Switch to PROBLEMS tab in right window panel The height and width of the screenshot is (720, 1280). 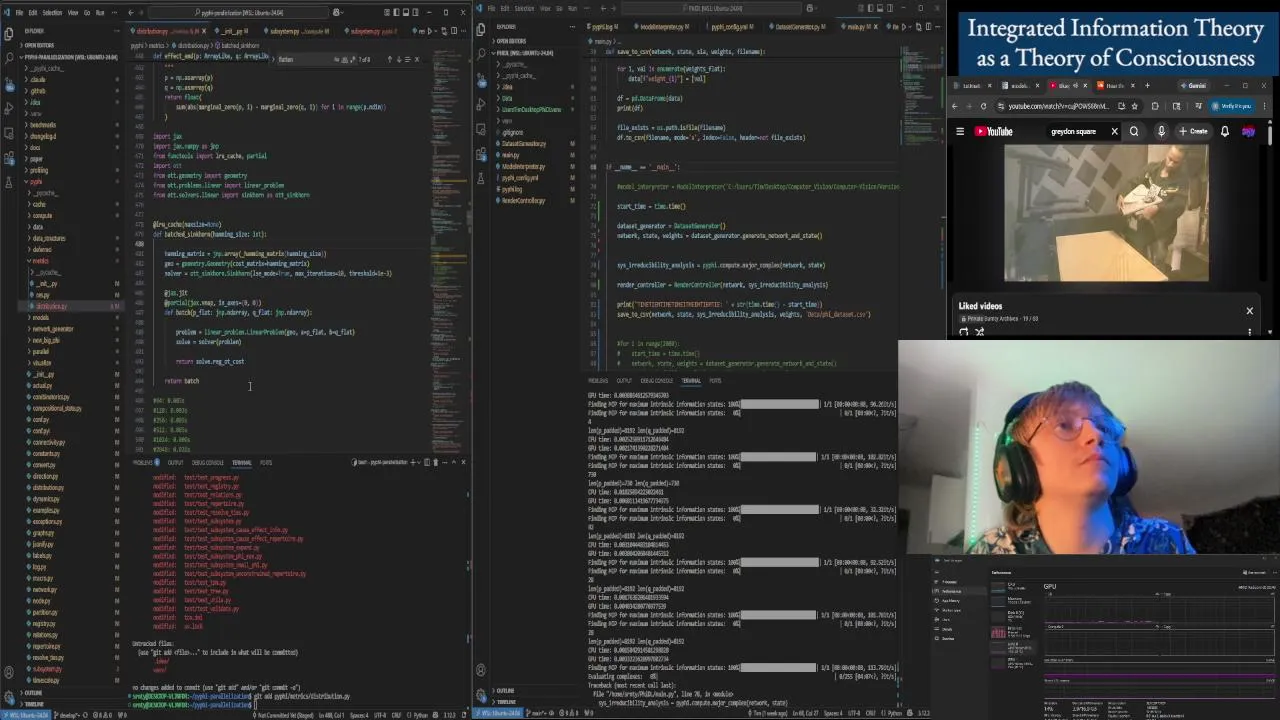coord(598,380)
